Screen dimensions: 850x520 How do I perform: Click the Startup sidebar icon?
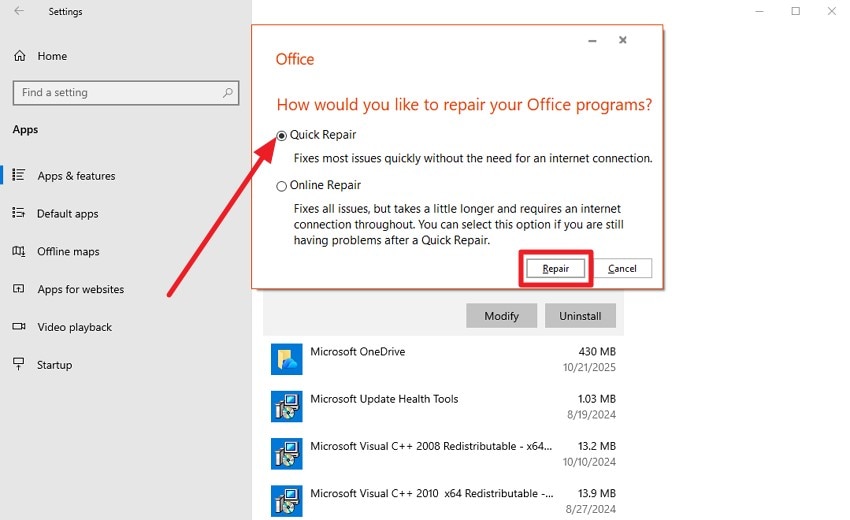pos(18,364)
